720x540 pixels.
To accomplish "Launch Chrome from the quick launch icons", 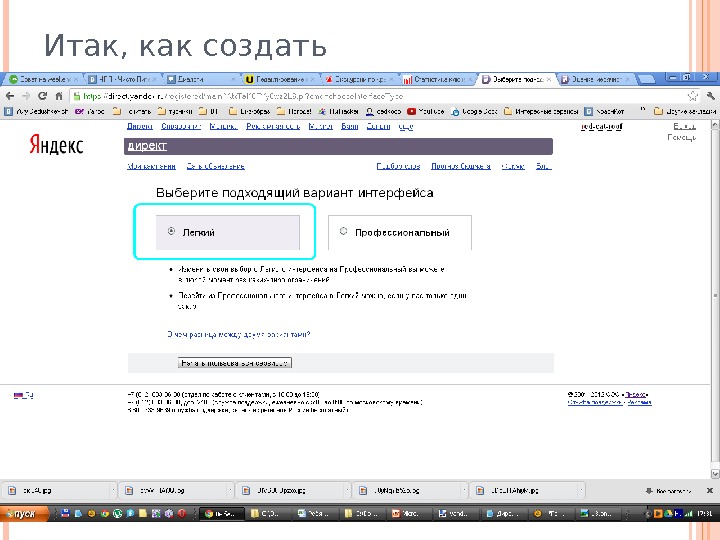I will coord(104,513).
